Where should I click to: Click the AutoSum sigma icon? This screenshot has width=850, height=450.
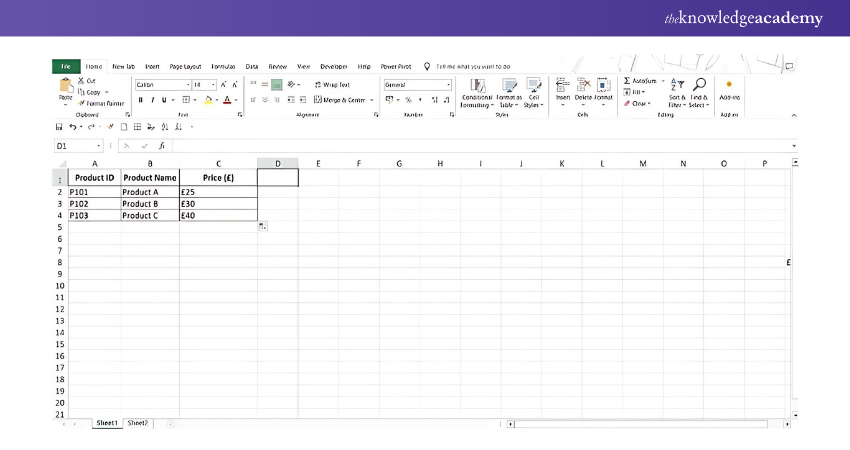627,80
